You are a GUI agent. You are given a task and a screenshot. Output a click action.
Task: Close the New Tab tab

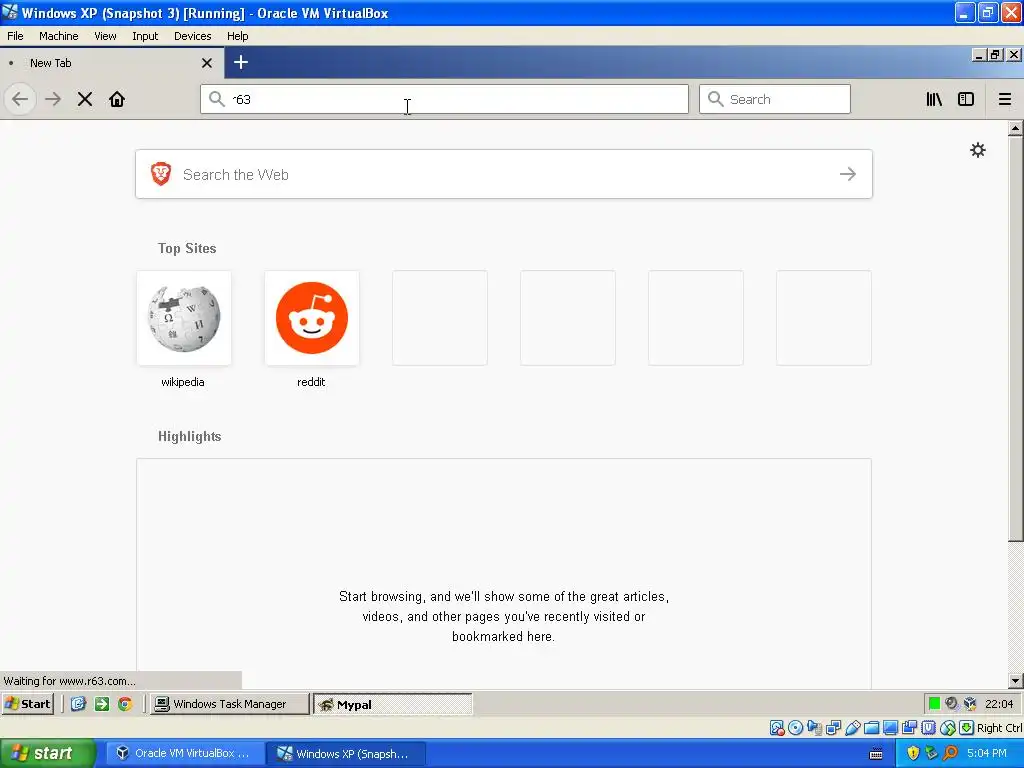coord(207,63)
